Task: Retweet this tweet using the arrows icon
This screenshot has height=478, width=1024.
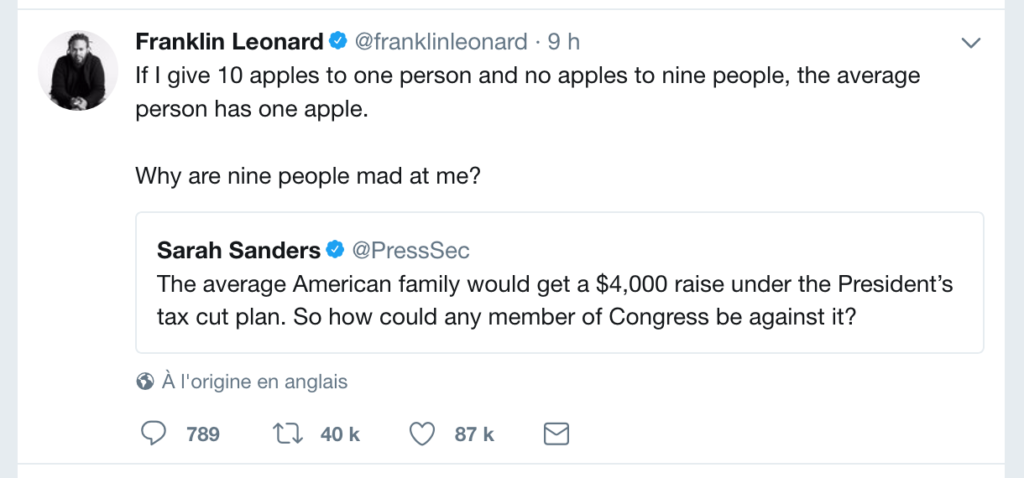Action: coord(286,433)
